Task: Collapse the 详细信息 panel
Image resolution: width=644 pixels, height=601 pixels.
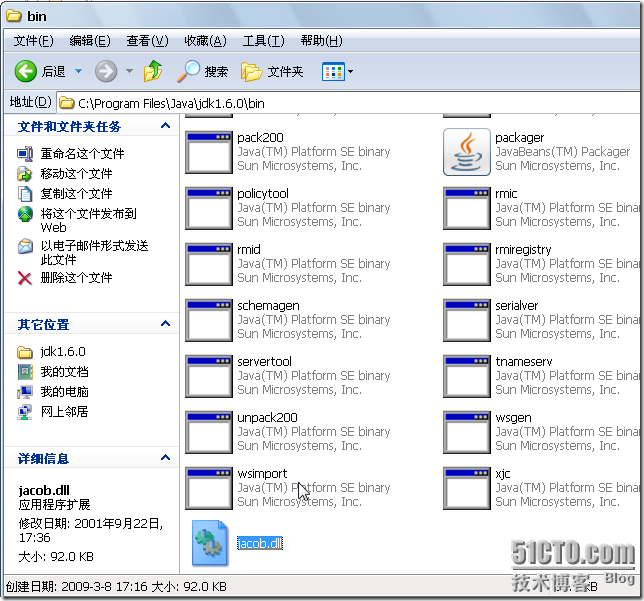Action: (166, 458)
